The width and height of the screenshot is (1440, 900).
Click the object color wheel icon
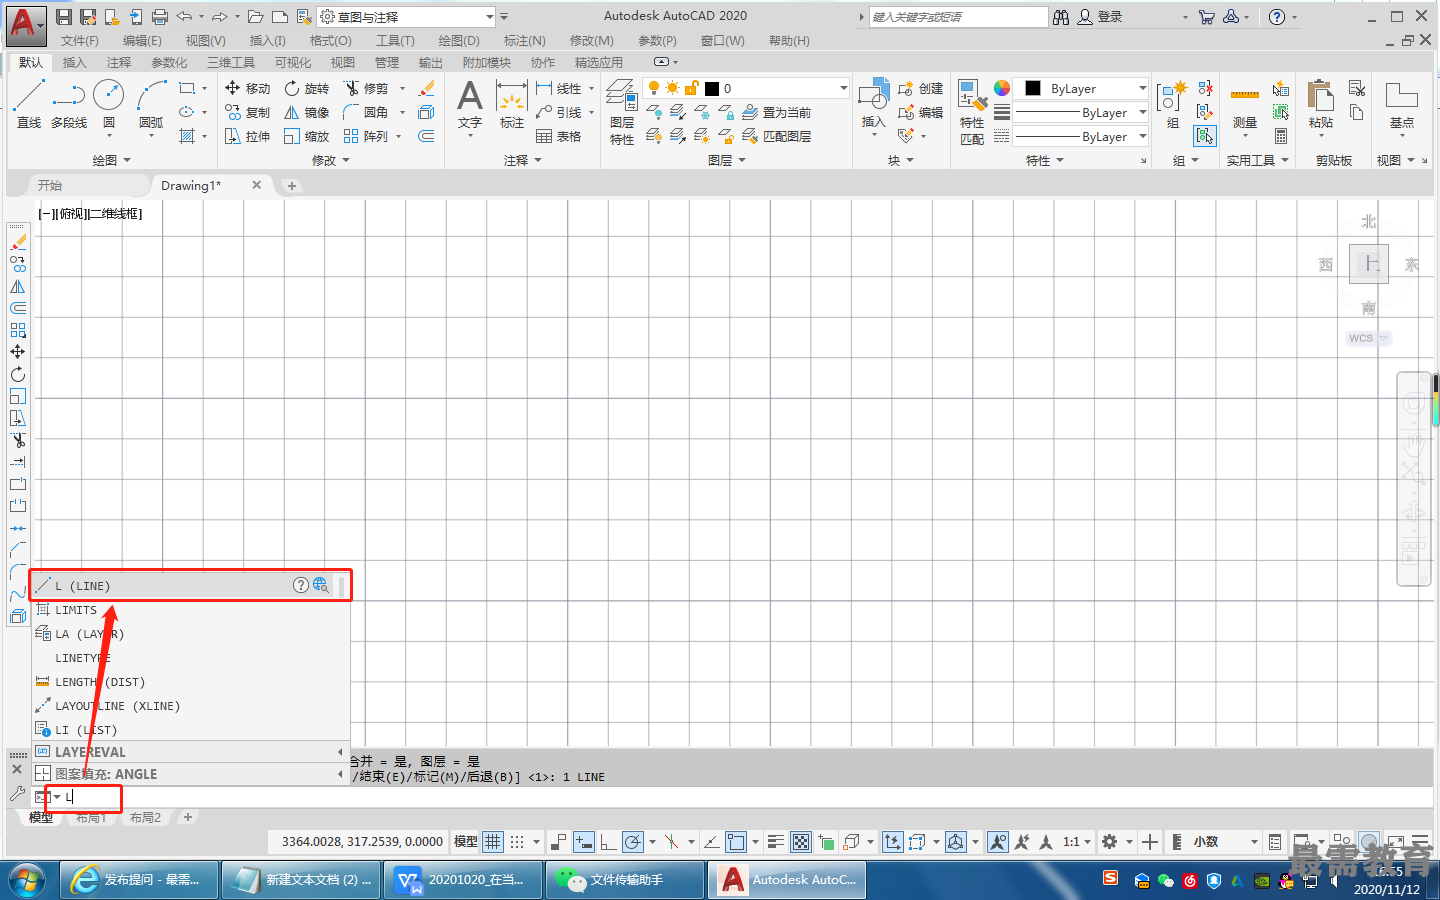click(1002, 88)
